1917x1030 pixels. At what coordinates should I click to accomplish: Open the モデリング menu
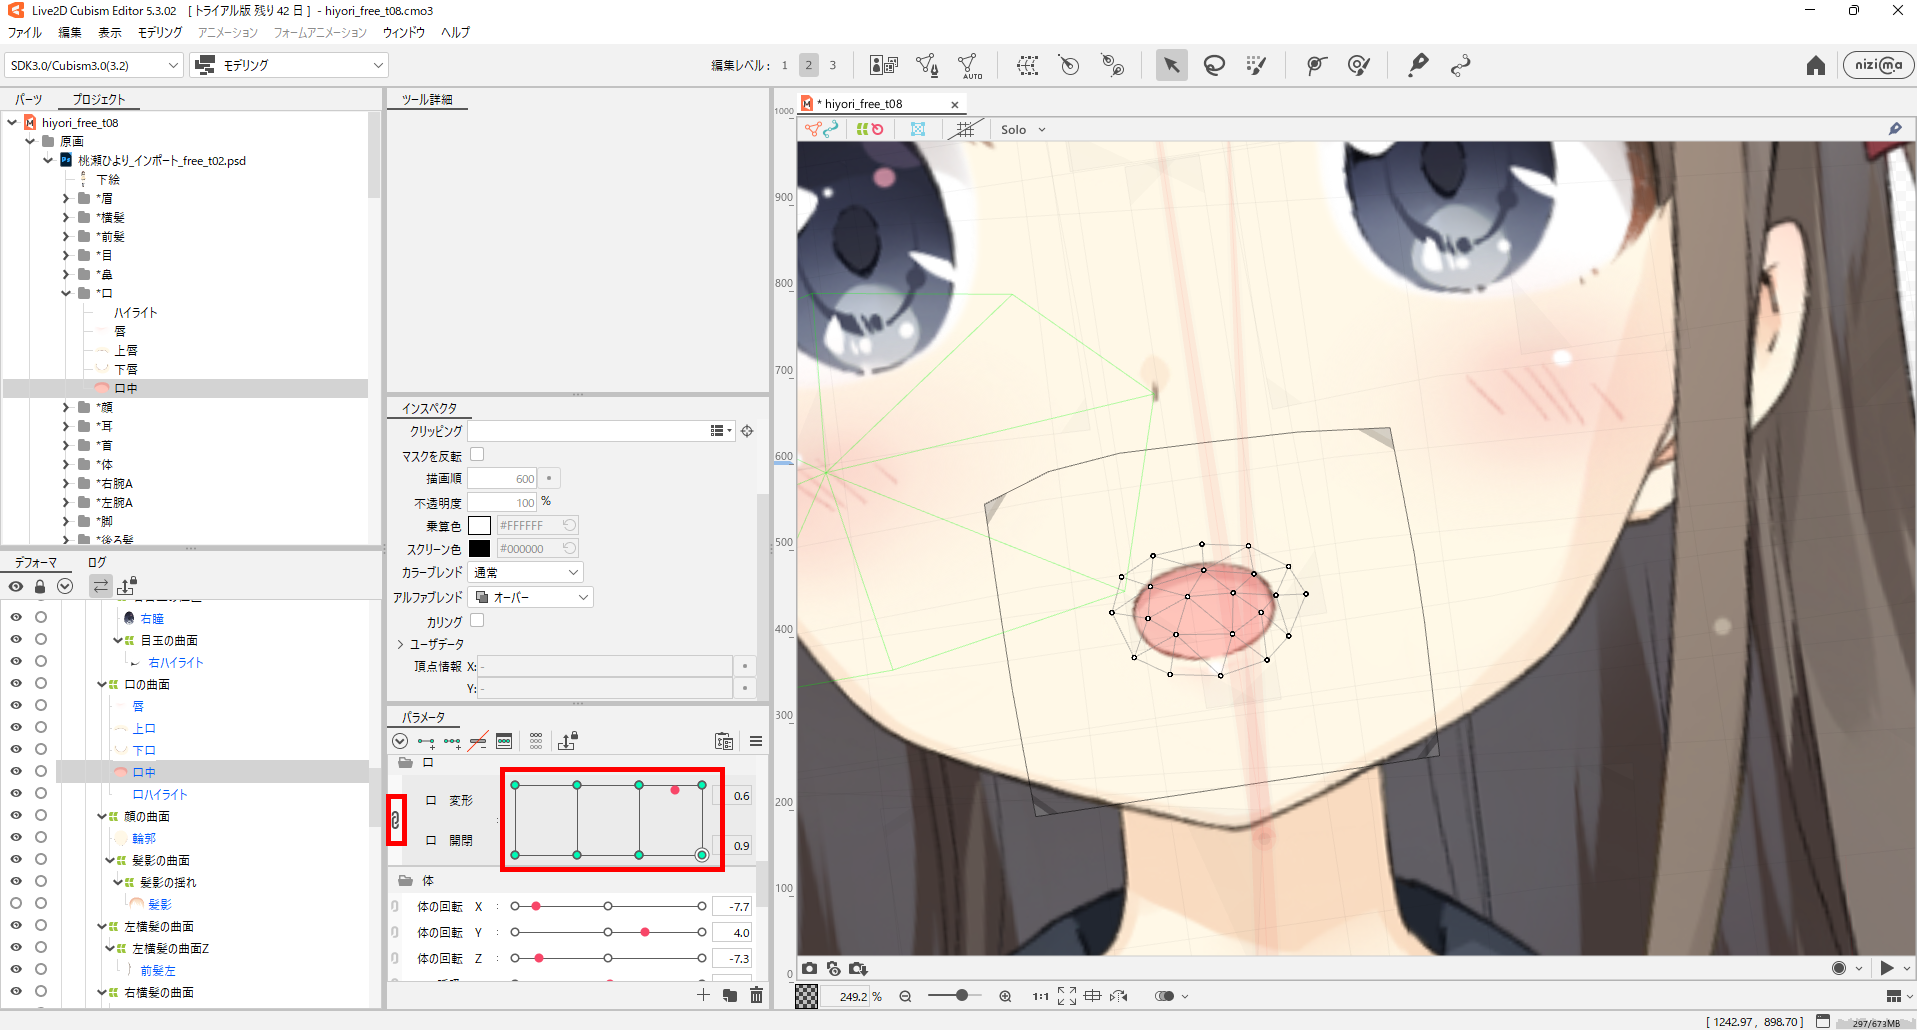[160, 33]
